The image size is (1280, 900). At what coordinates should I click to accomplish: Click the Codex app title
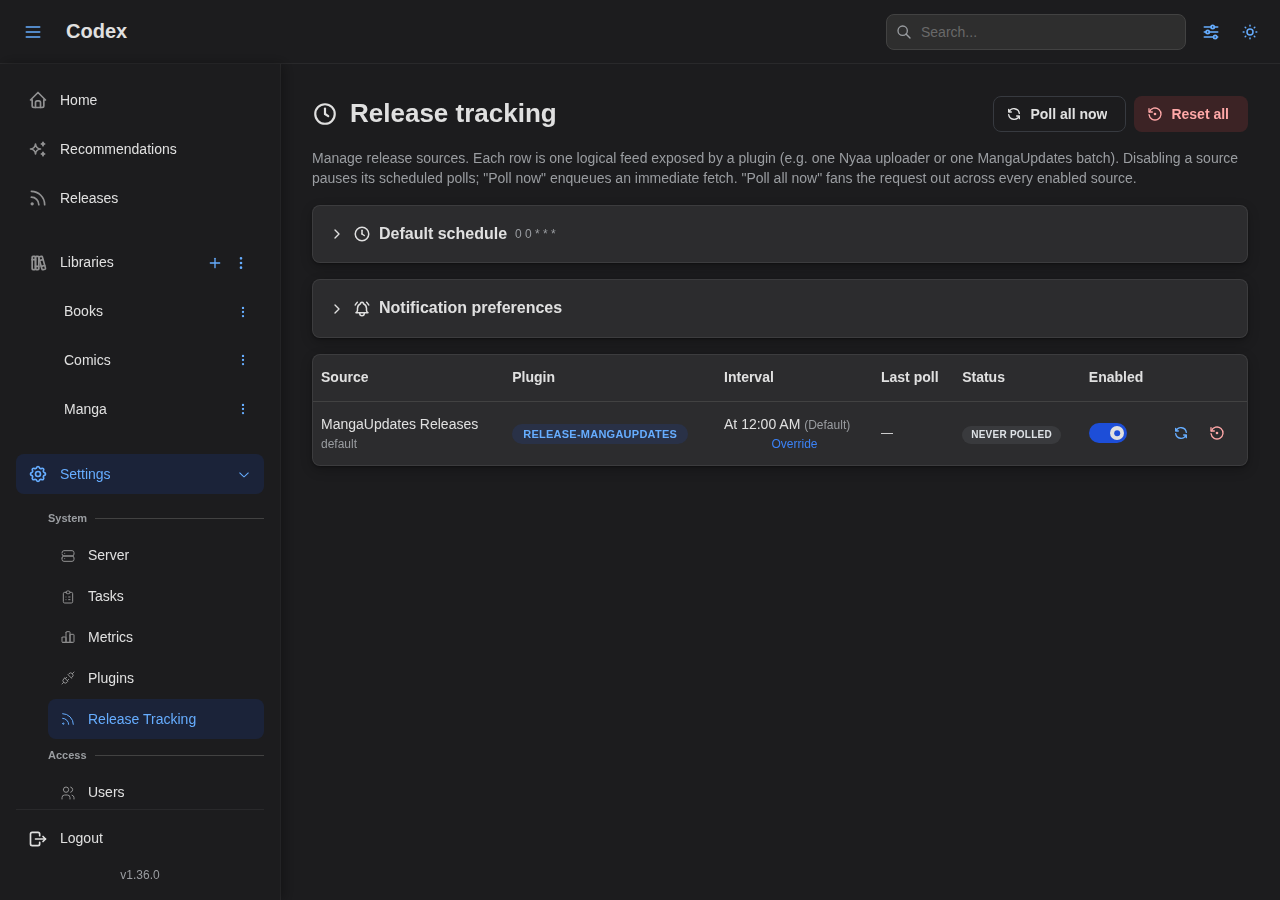[x=96, y=31]
